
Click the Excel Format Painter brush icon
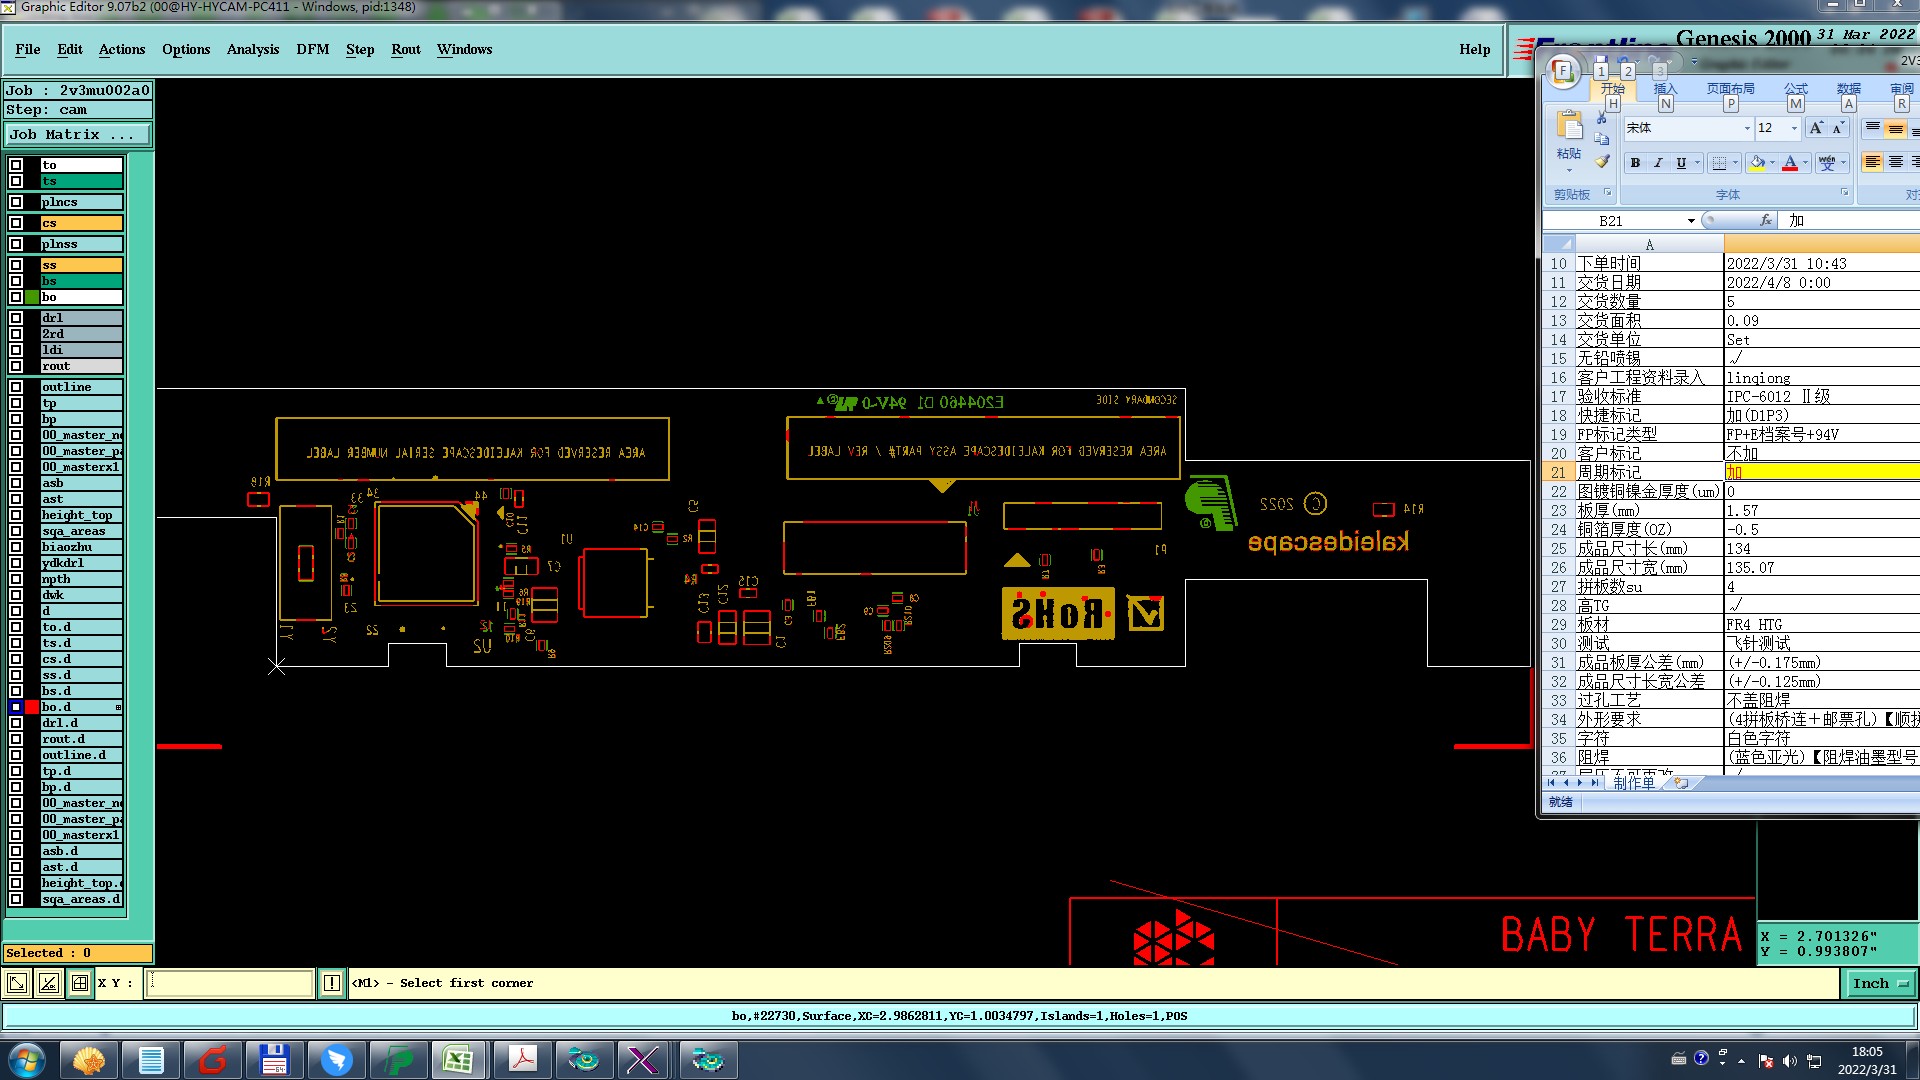1602,162
